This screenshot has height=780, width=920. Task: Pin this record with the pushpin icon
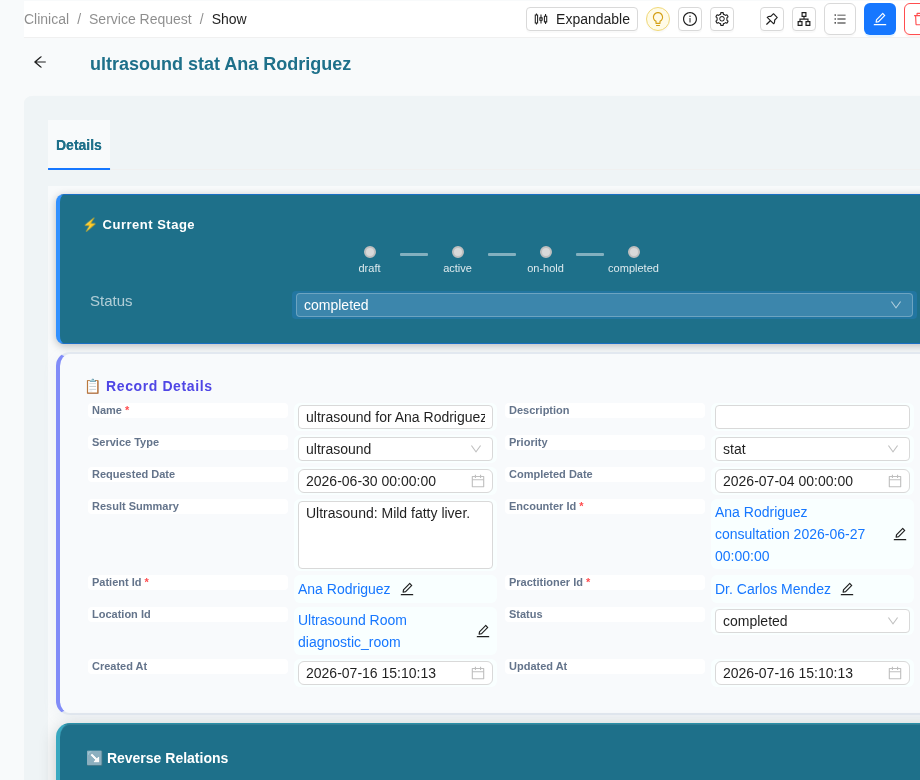[772, 19]
